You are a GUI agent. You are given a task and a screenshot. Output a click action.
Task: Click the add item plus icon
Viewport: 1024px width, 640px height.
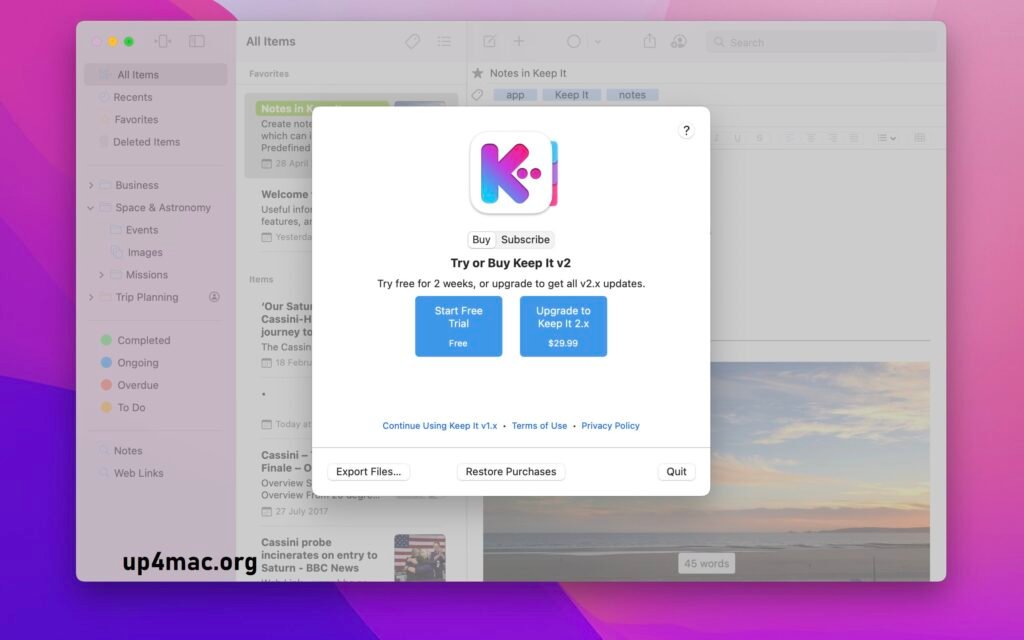tap(518, 41)
